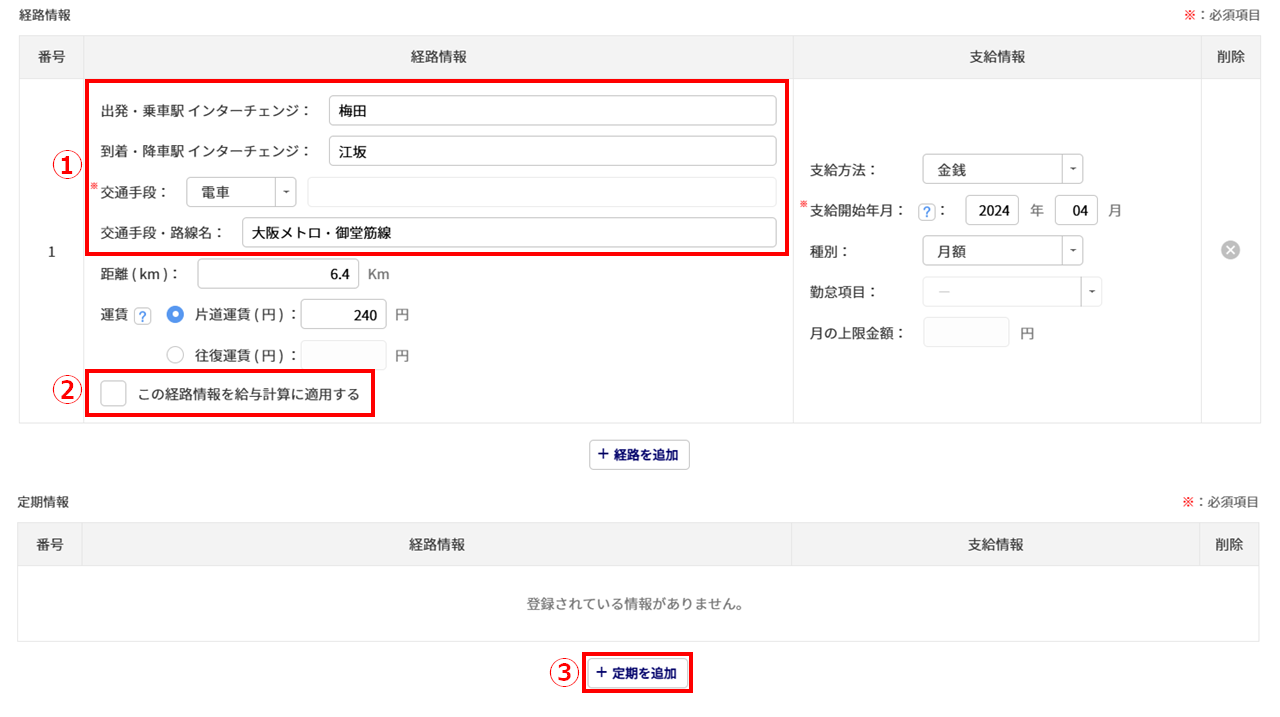Click the one-way fare field showing 240
Image resolution: width=1280 pixels, height=717 pixels.
[343, 315]
